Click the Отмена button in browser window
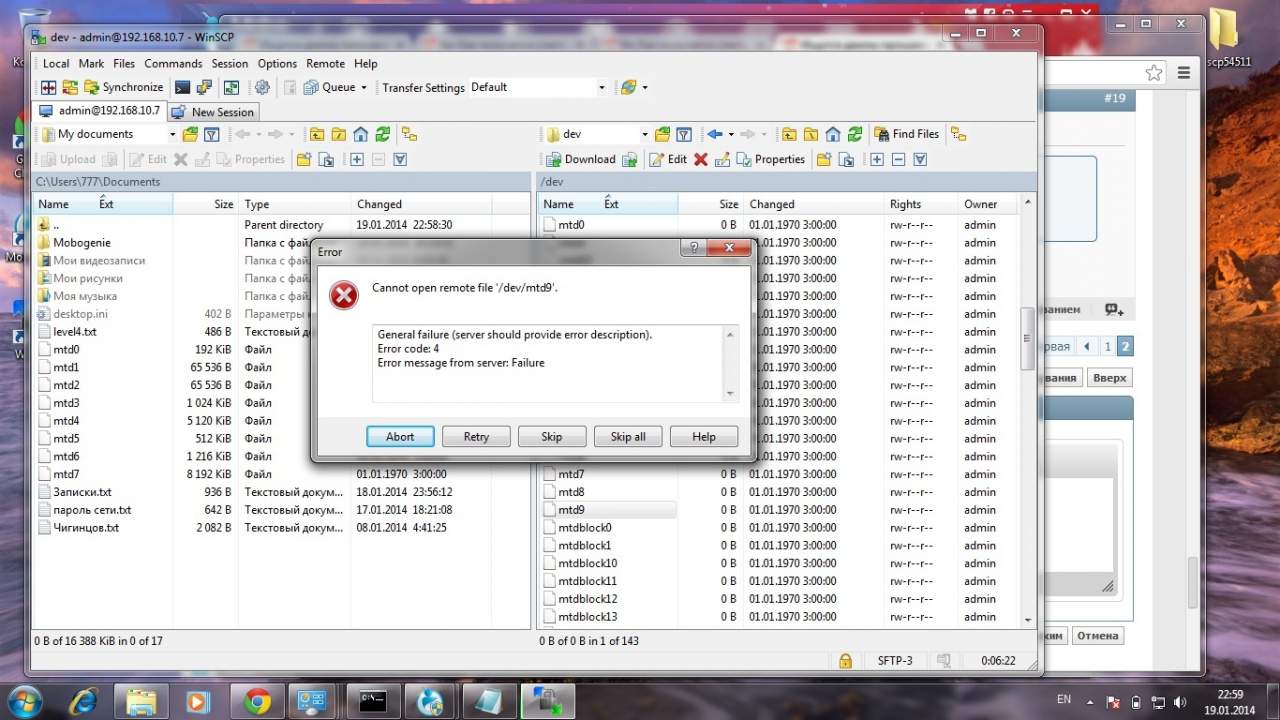Viewport: 1280px width, 720px height. point(1097,635)
